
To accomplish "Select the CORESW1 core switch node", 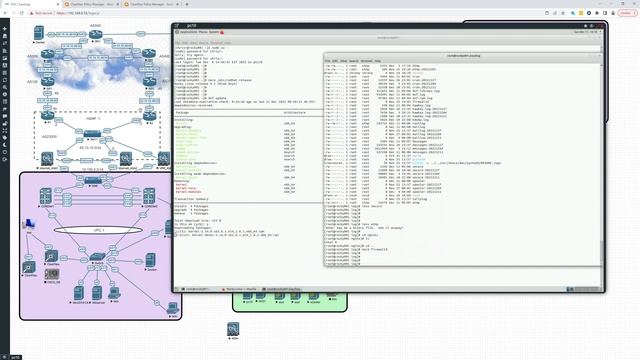I will [x=46, y=196].
